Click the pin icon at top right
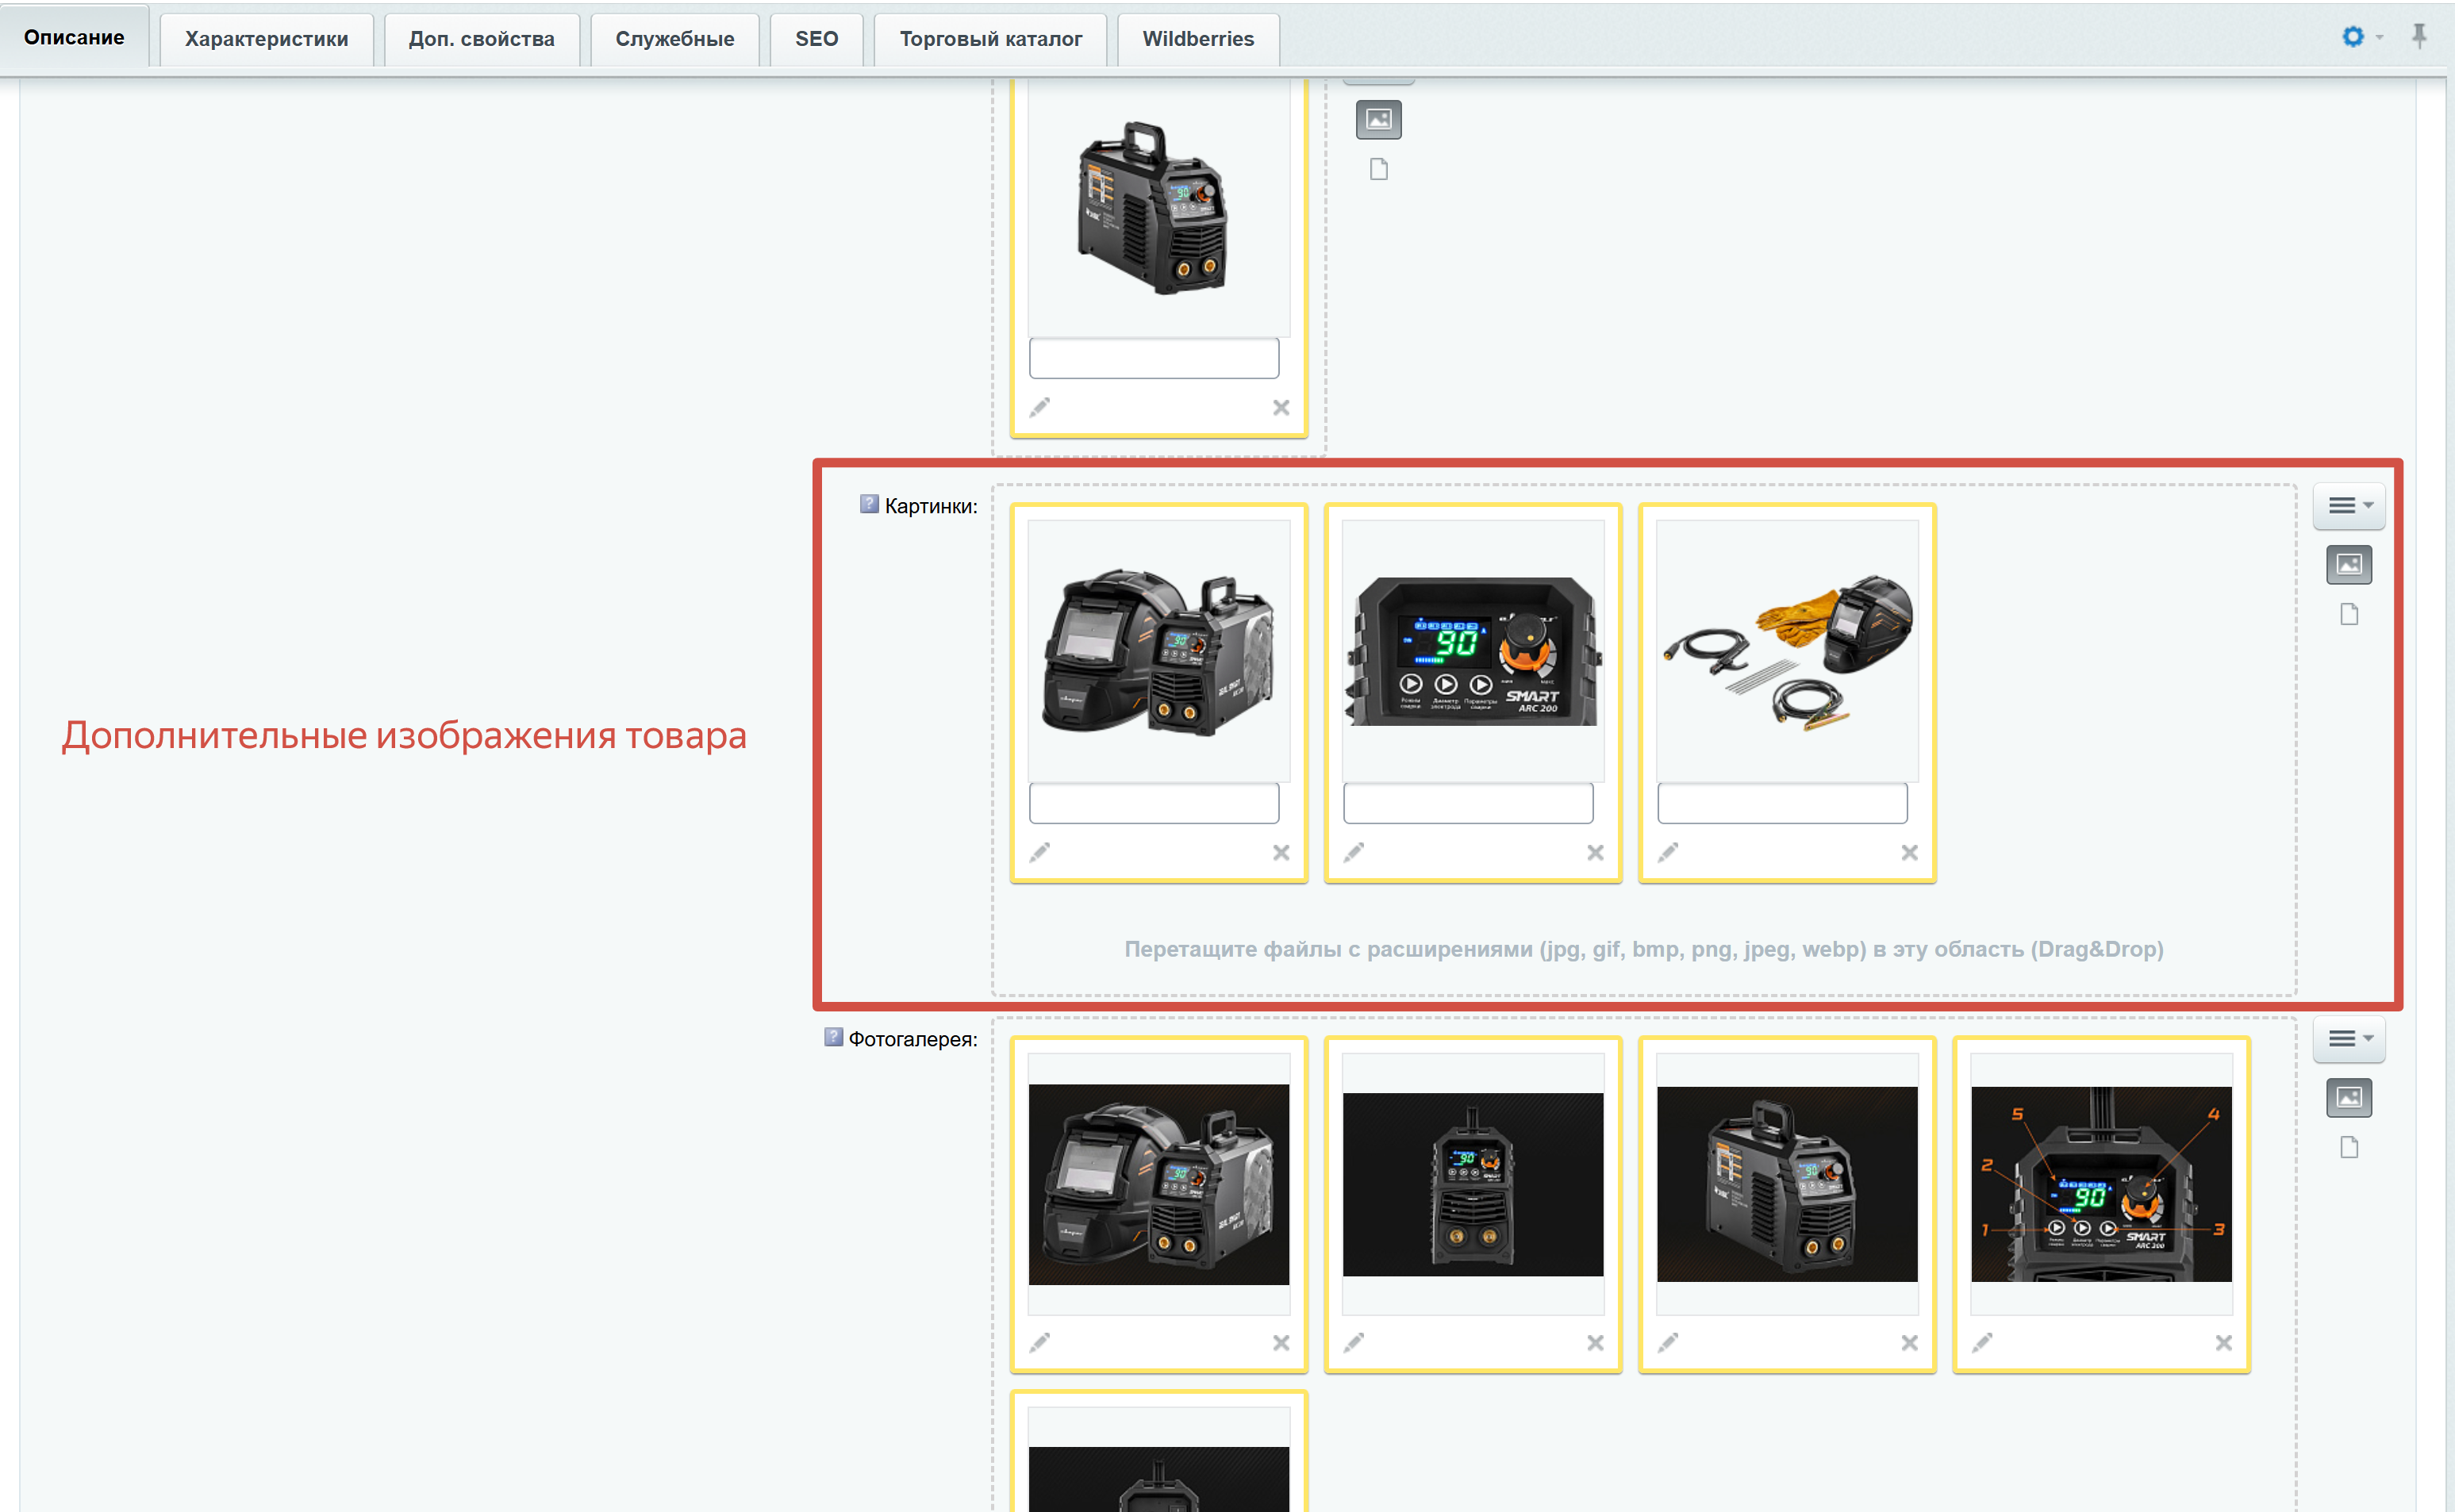This screenshot has height=1512, width=2455. tap(2418, 37)
